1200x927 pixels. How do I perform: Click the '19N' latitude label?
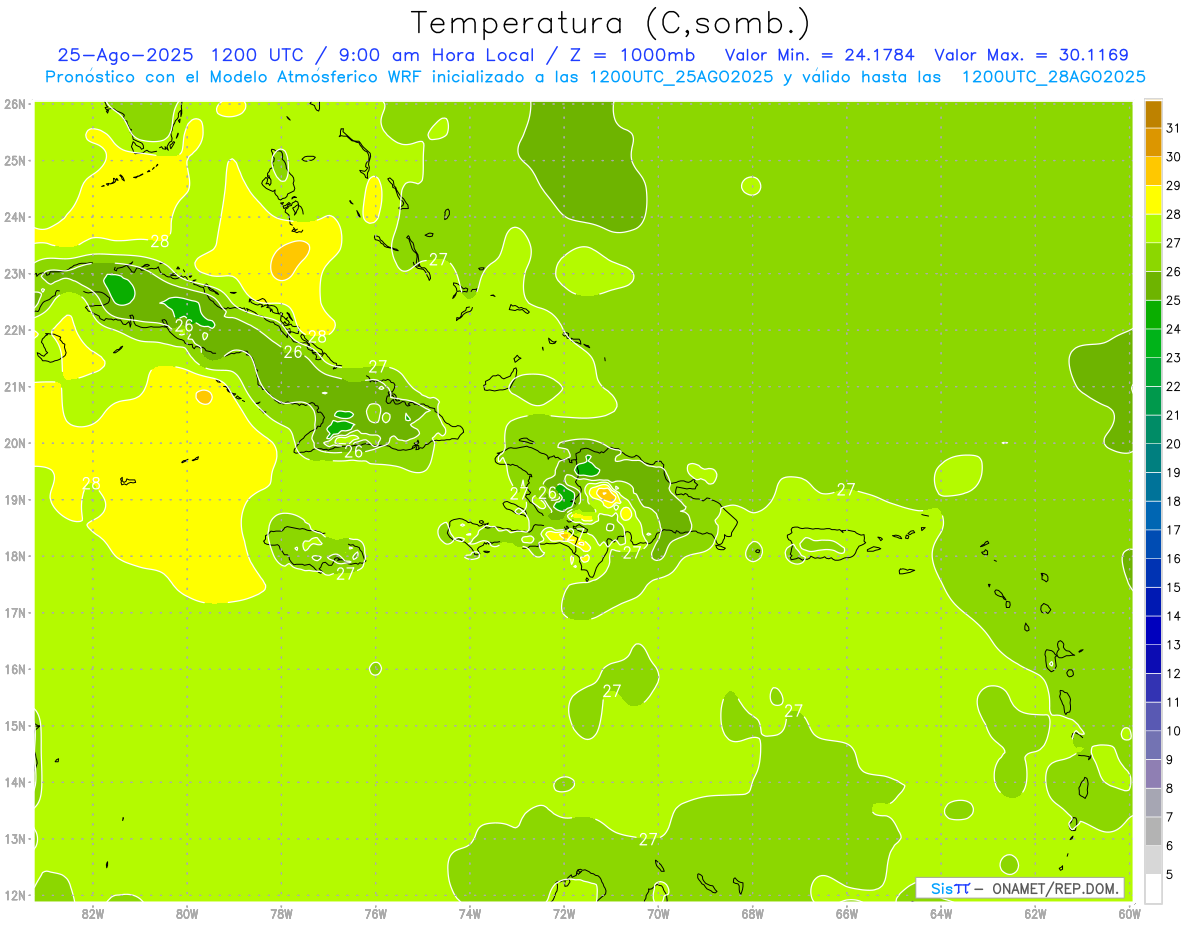click(x=15, y=499)
